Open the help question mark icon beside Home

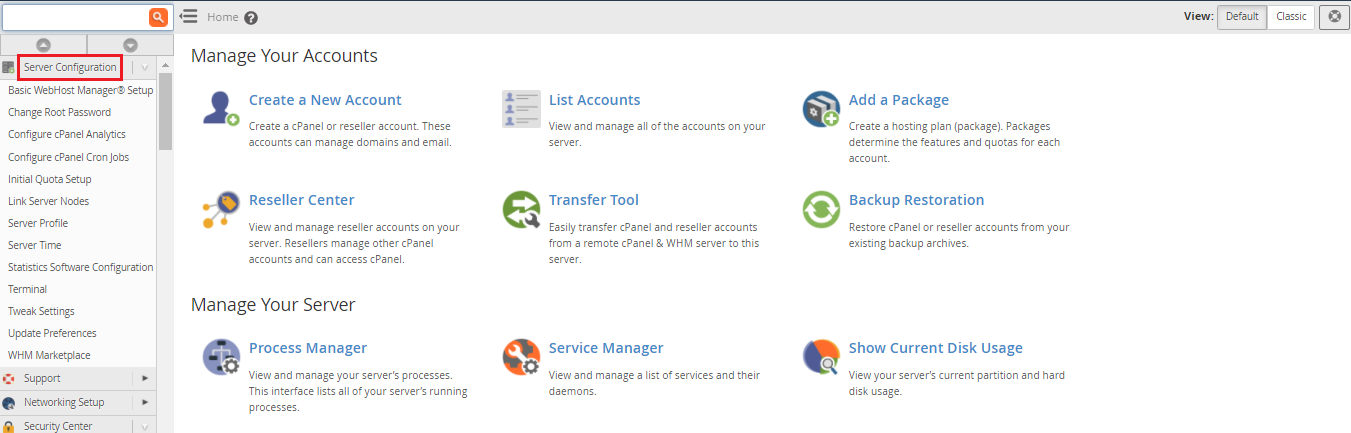[251, 17]
